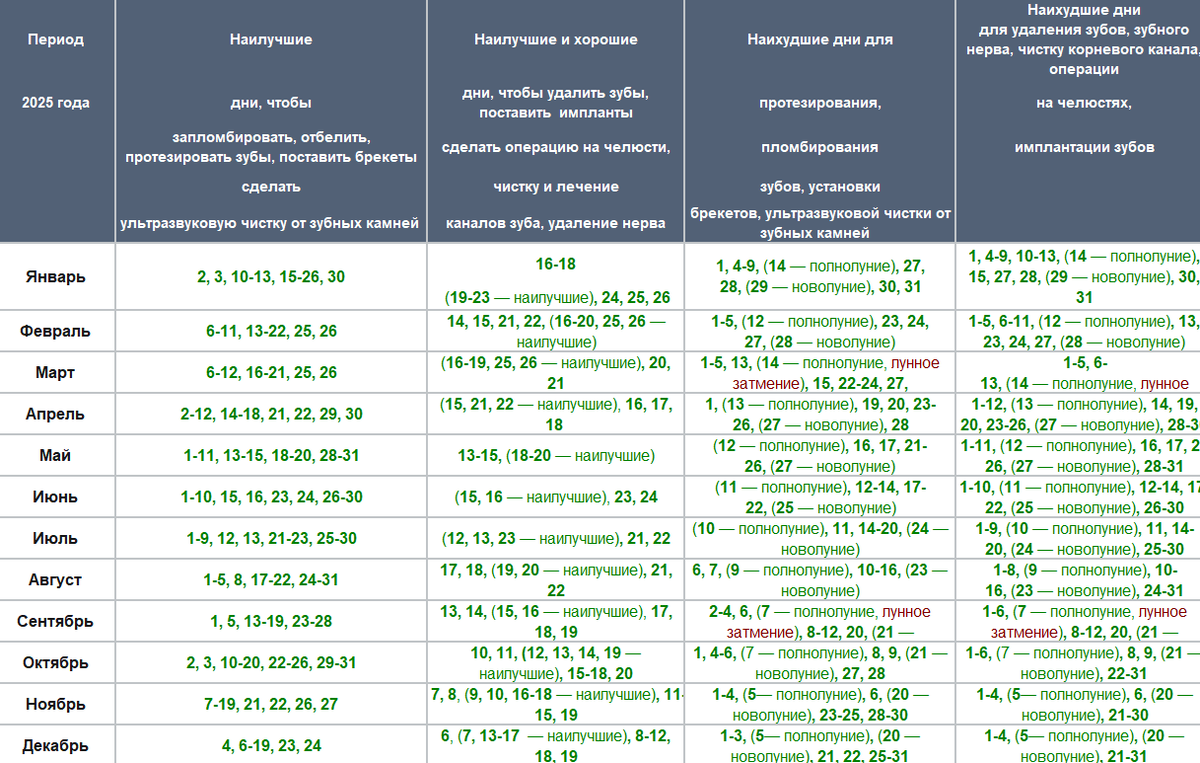Click November cell ending 'новолуние), 21-30'
The width and height of the screenshot is (1200, 763).
(1078, 704)
